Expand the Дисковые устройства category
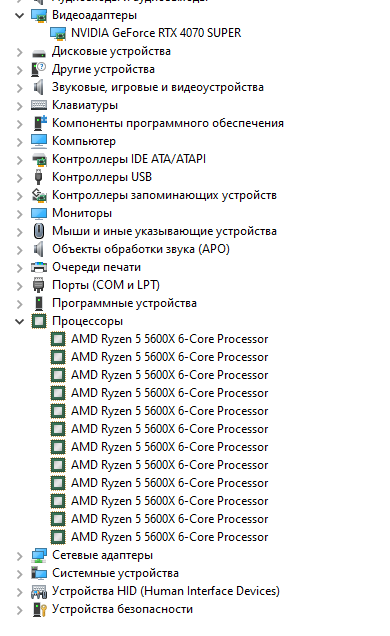390x636 pixels. point(19,52)
